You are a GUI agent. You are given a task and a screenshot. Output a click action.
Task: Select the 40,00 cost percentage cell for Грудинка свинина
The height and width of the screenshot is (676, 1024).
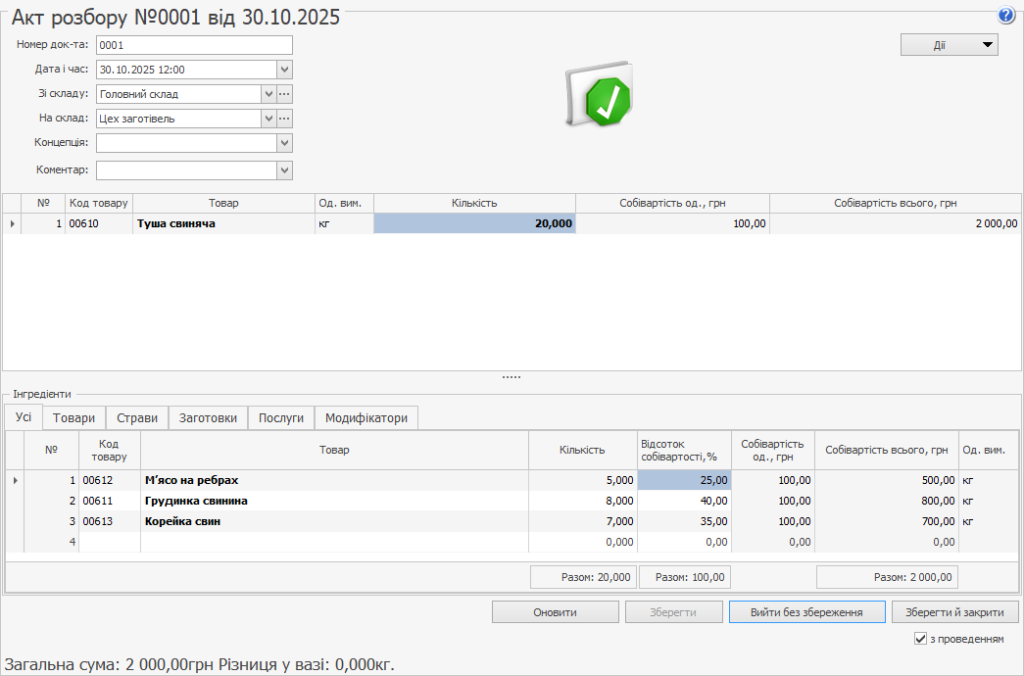(x=684, y=501)
